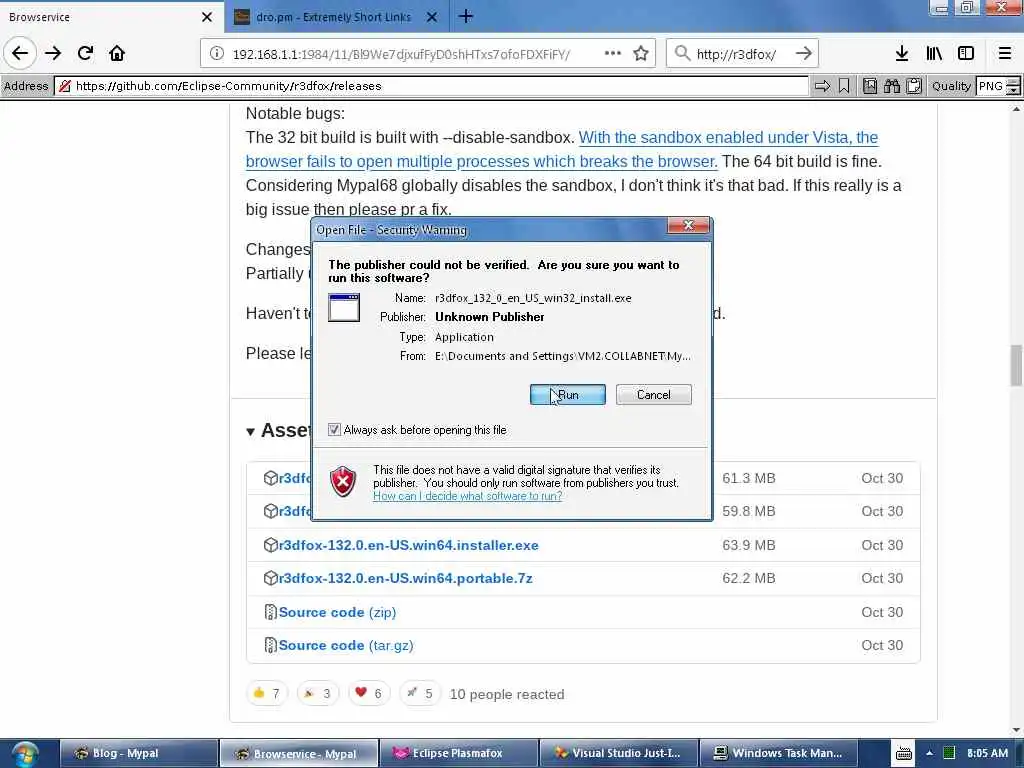The image size is (1024, 768).
Task: Click the archive icon beside Source code (tar.gz)
Action: pyautogui.click(x=270, y=645)
